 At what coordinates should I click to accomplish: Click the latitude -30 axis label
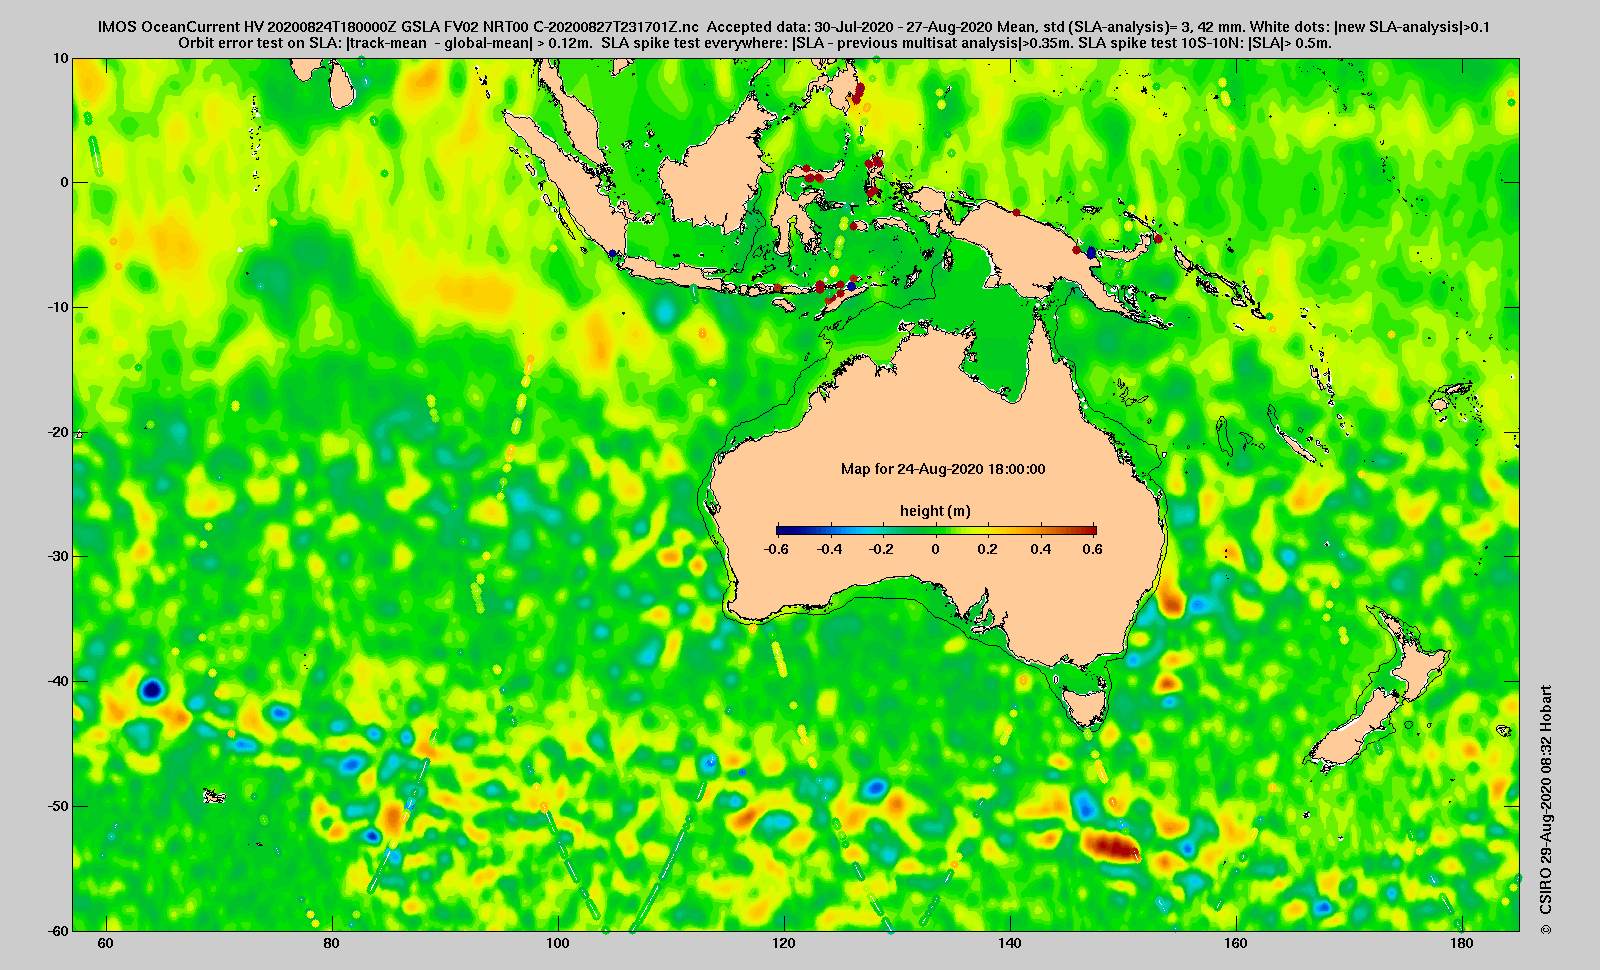pyautogui.click(x=59, y=556)
